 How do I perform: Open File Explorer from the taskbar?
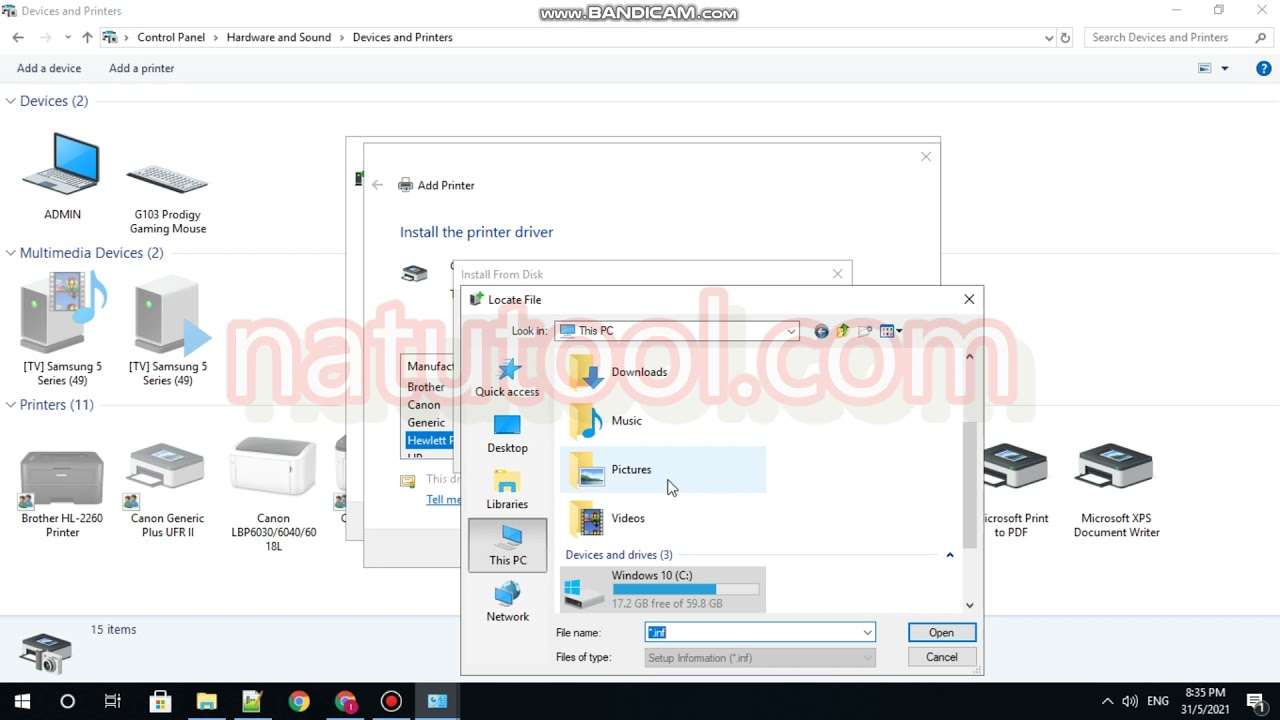pos(206,701)
